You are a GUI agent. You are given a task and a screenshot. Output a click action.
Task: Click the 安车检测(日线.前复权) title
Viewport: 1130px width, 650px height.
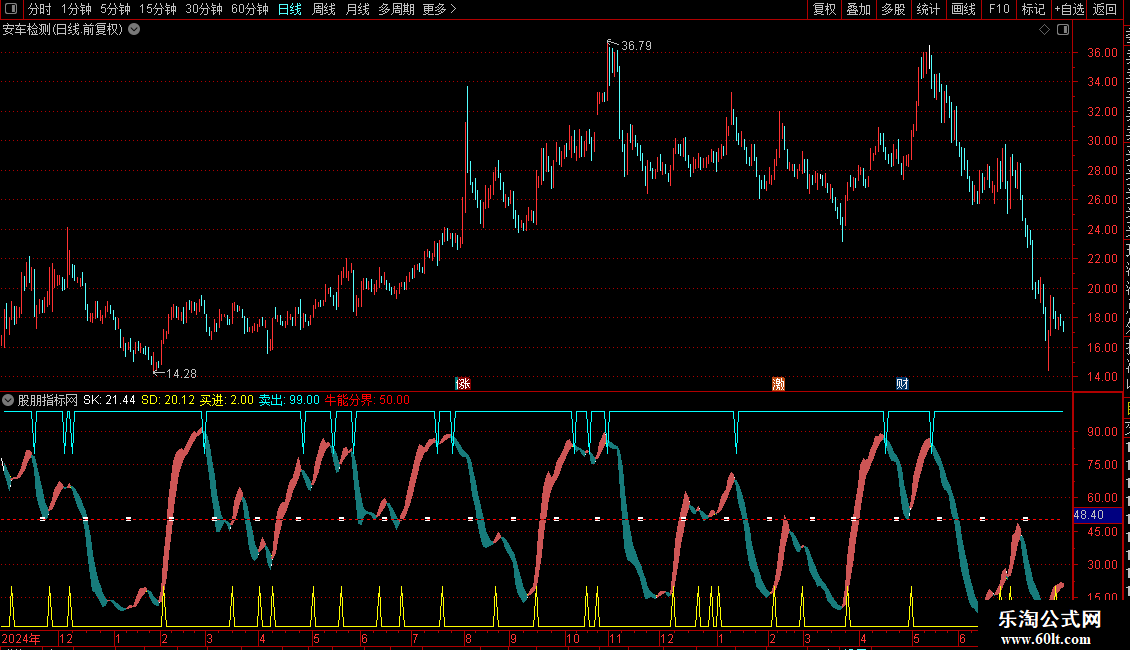[63, 30]
